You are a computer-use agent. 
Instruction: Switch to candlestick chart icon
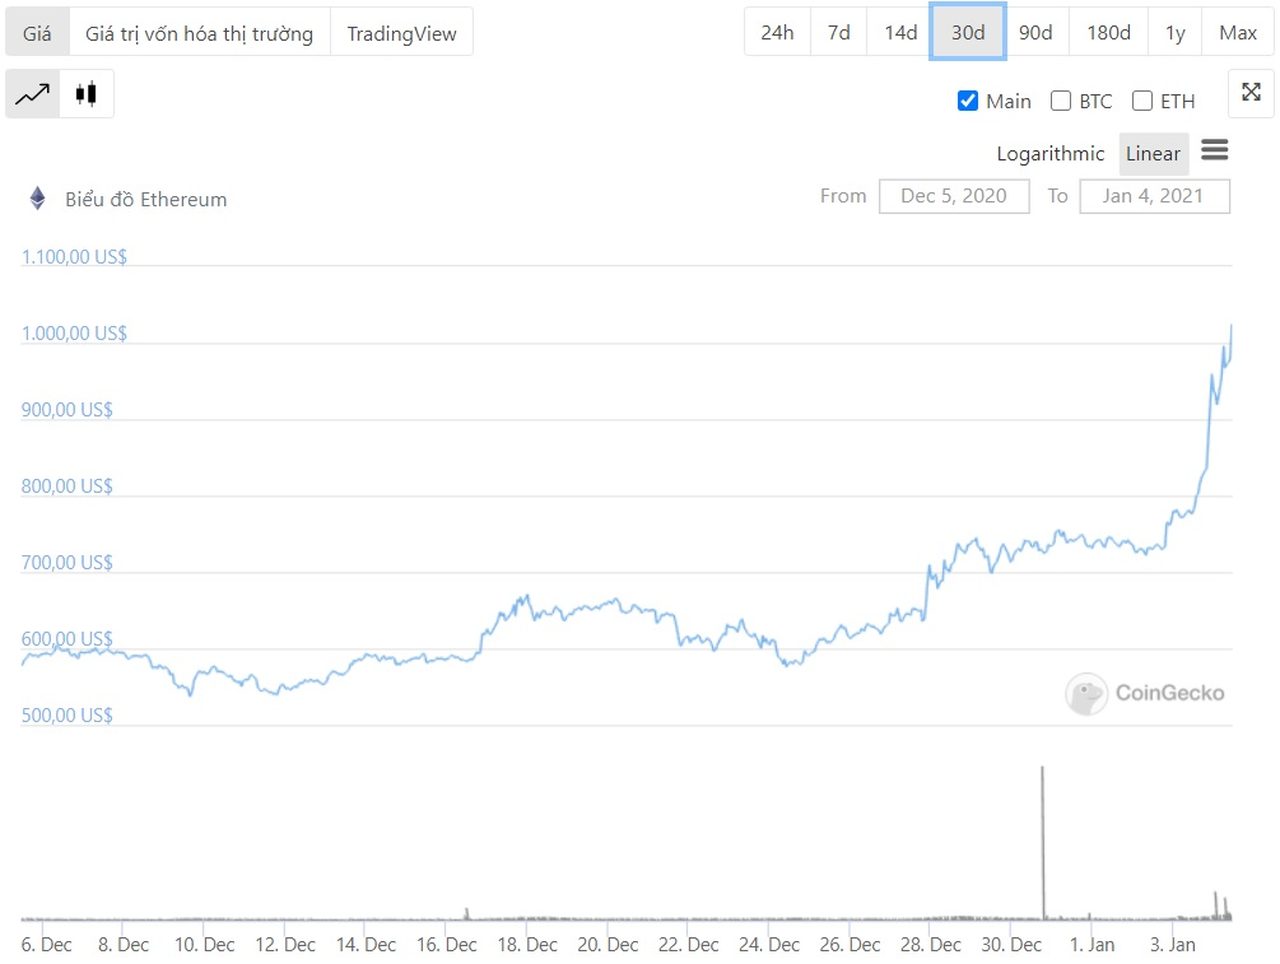pos(86,94)
